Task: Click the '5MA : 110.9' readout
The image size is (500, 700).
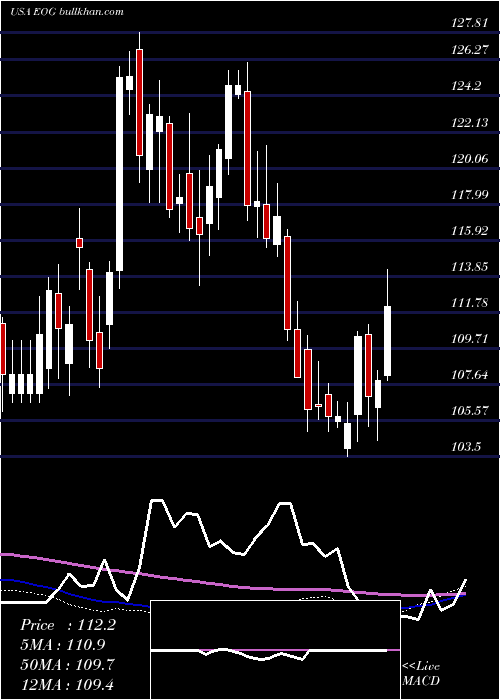Action: 62,644
